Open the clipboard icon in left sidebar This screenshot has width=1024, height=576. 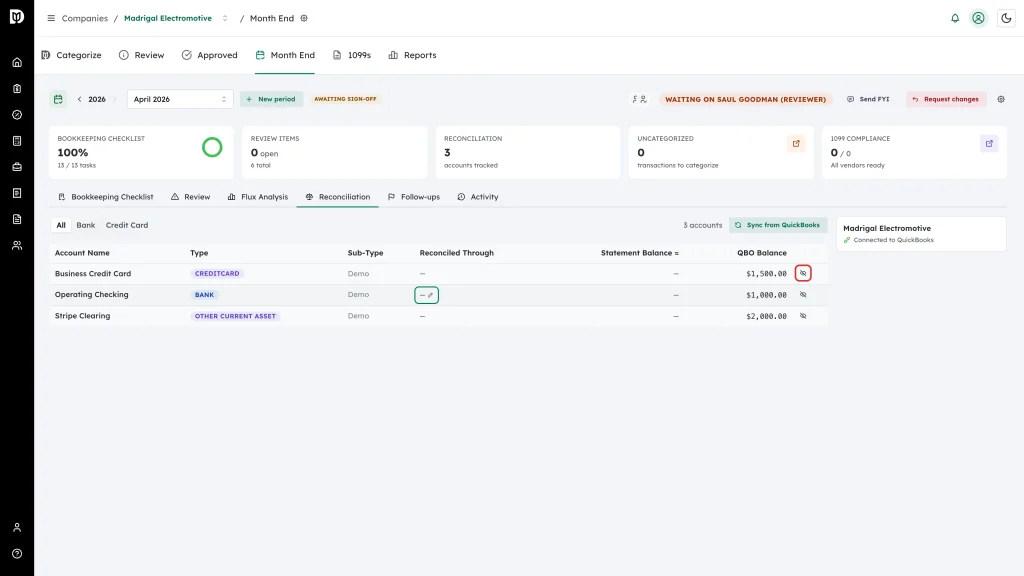(17, 89)
